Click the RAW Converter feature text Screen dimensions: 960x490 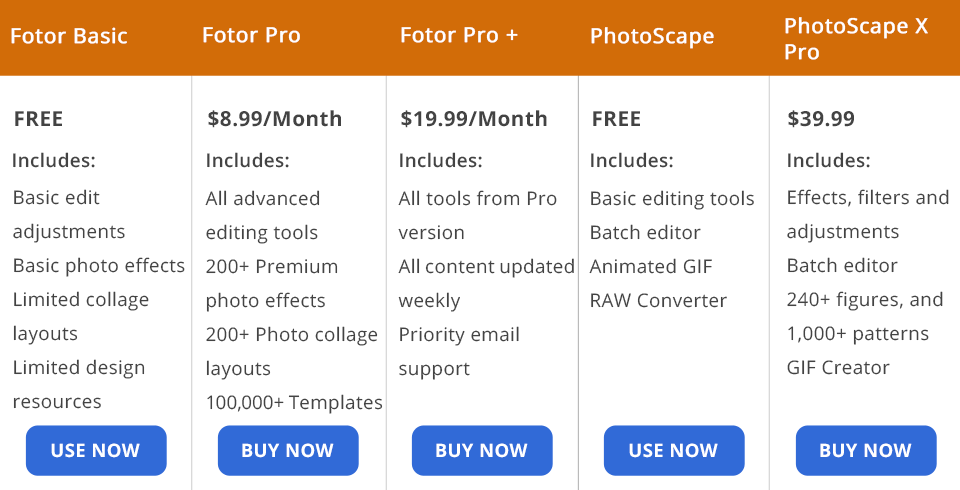coord(658,300)
